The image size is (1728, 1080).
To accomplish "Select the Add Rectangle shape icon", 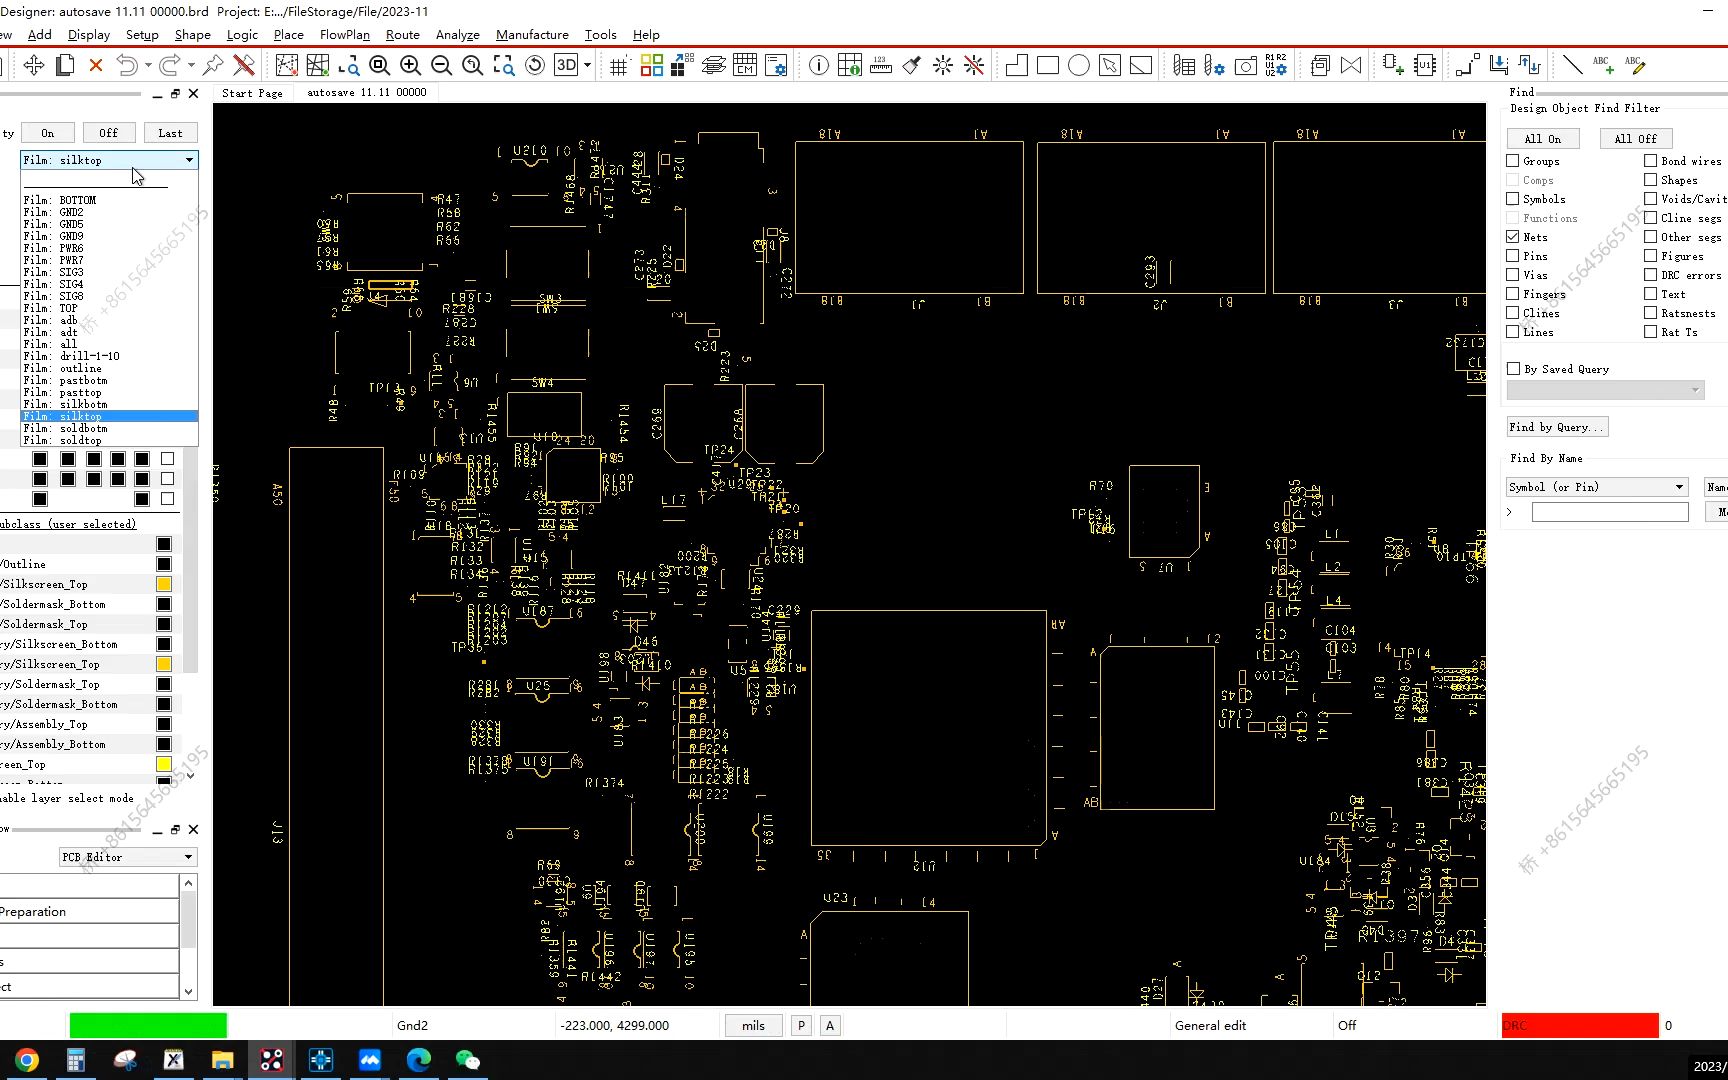I will tap(1048, 66).
